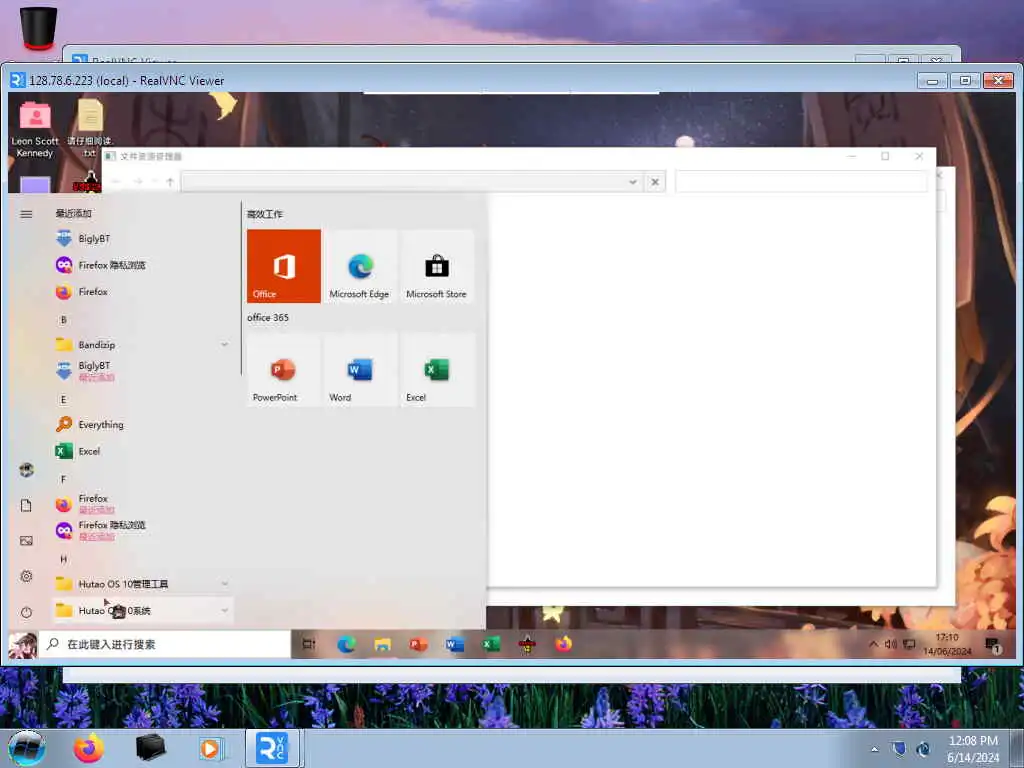
Task: Select the Leon Scott Kennedy desktop folder
Action: (35, 130)
